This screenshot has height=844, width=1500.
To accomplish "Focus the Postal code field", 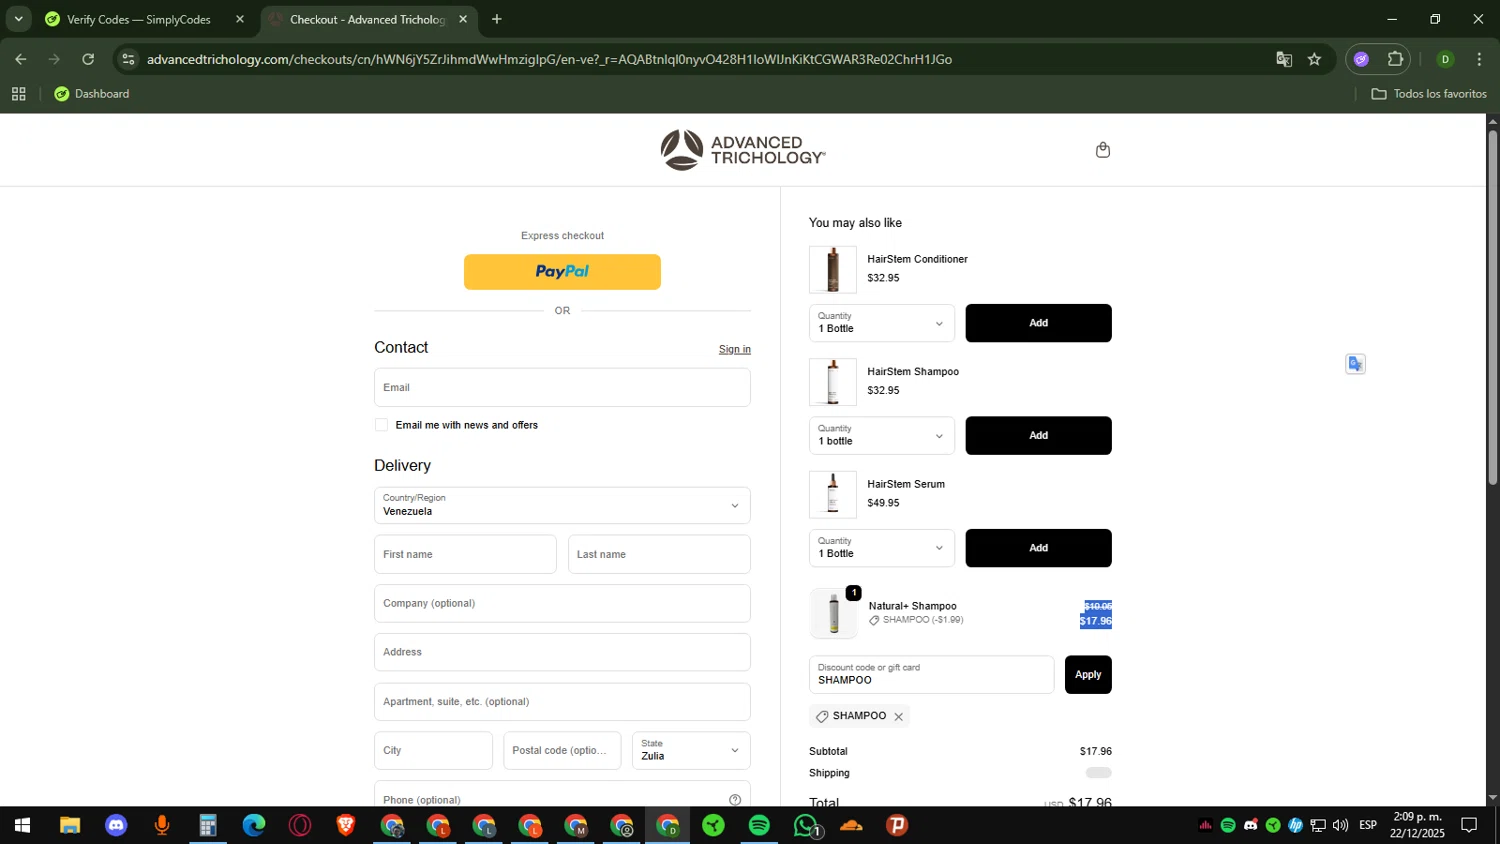I will (x=562, y=750).
